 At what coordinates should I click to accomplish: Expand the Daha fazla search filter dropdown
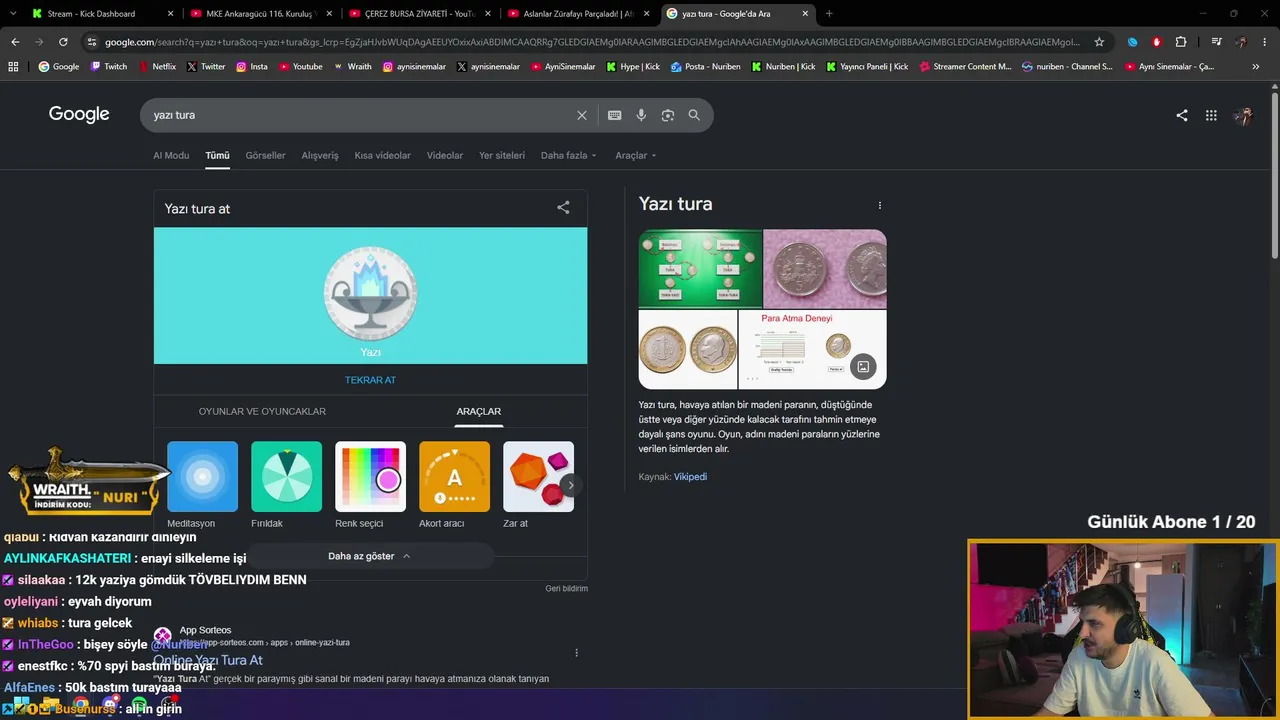(x=568, y=155)
